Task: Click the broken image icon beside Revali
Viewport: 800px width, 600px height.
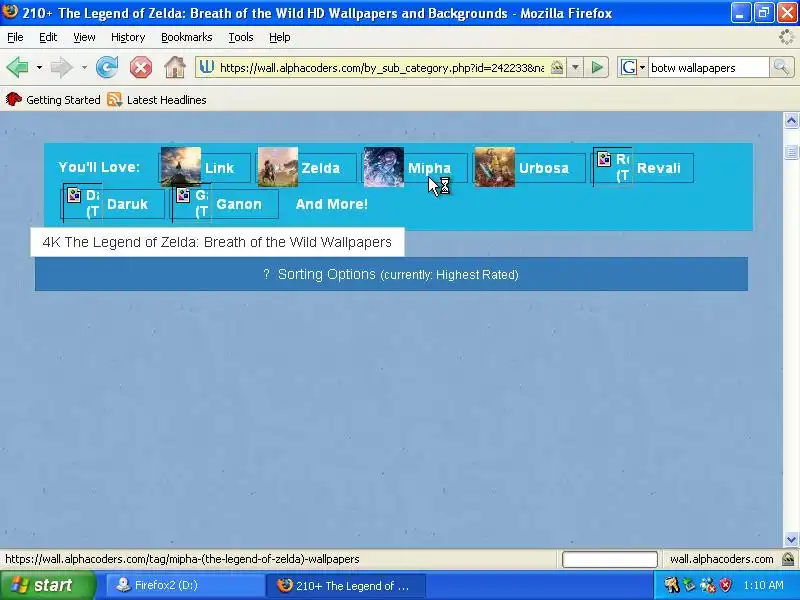Action: (605, 159)
